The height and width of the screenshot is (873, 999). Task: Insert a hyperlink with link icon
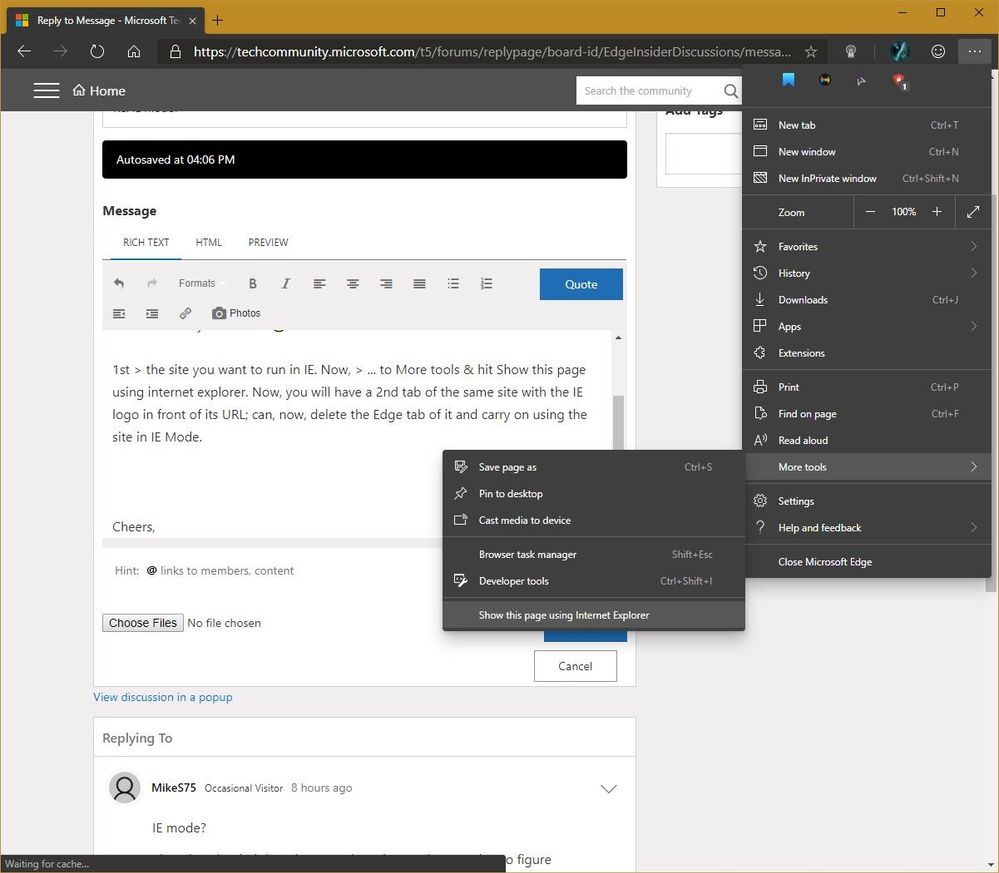click(185, 314)
